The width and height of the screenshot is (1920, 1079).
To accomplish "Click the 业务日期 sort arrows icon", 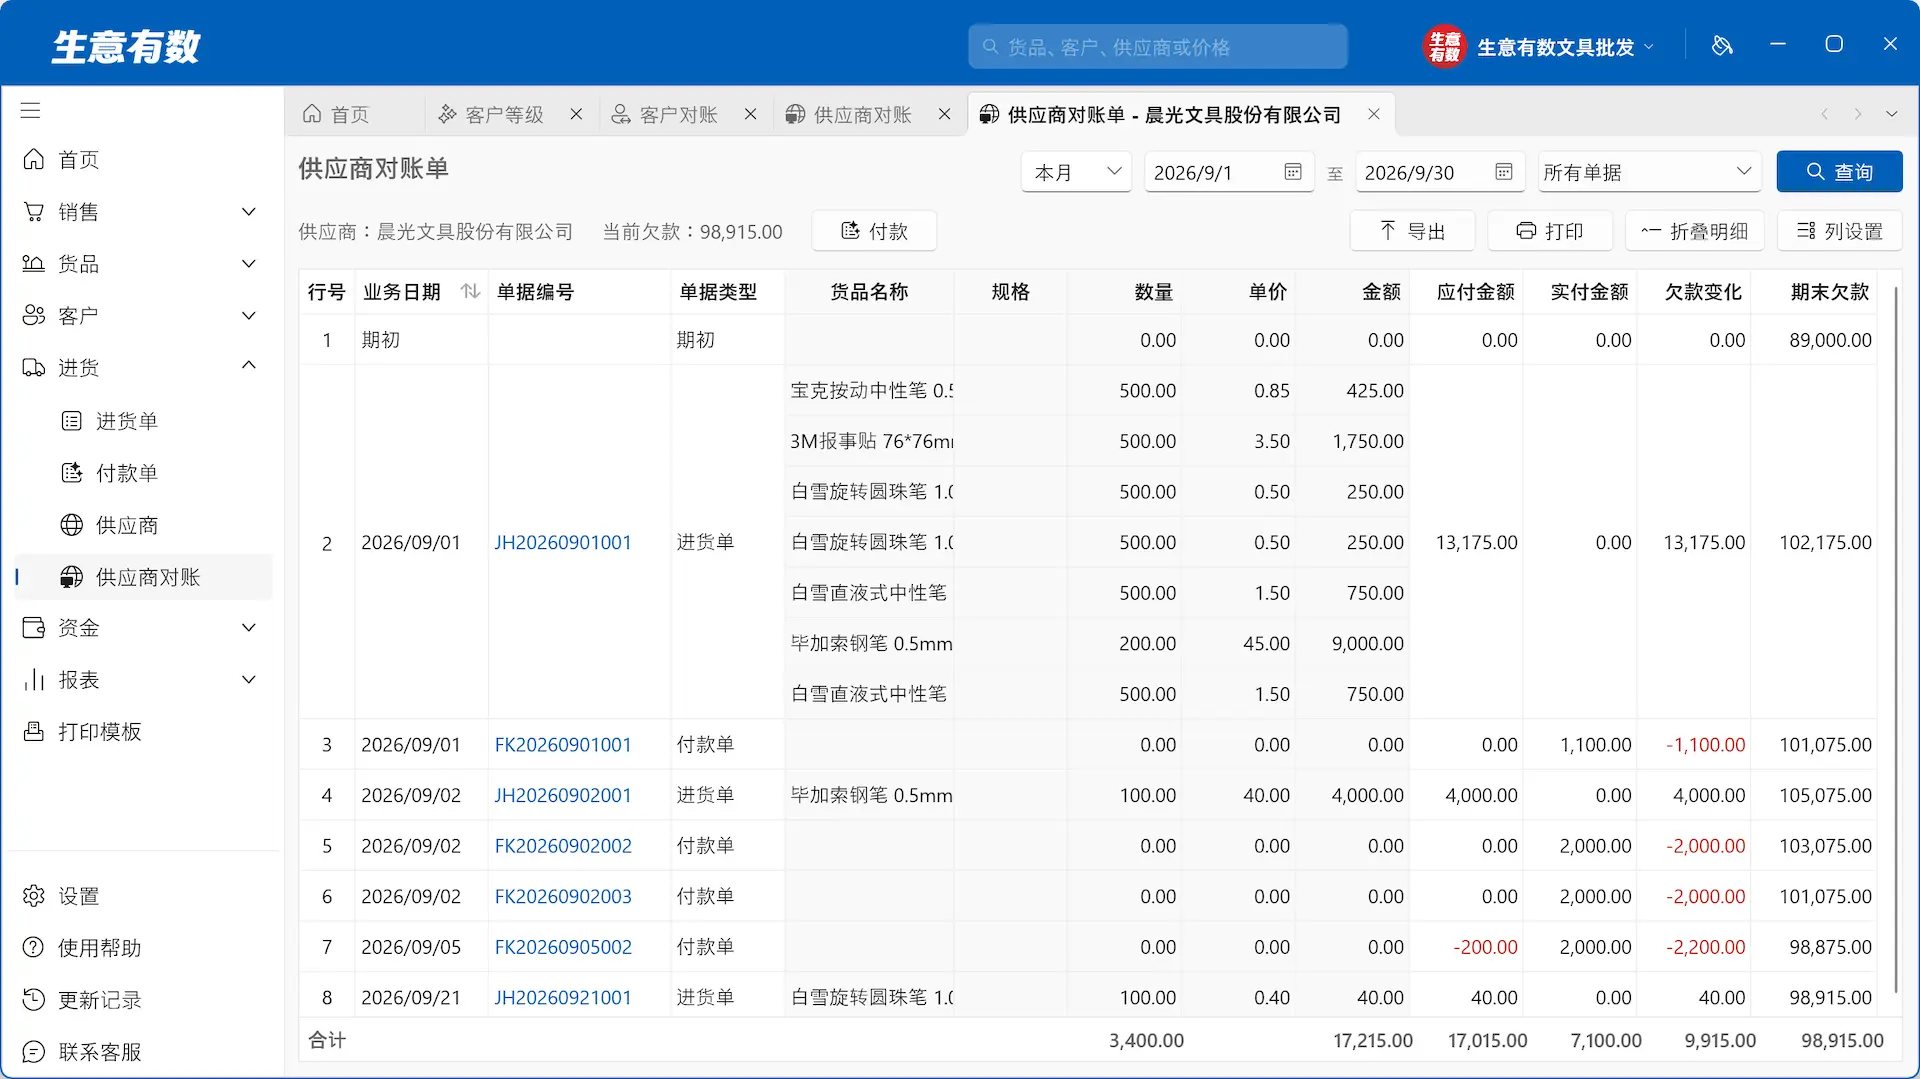I will (470, 291).
